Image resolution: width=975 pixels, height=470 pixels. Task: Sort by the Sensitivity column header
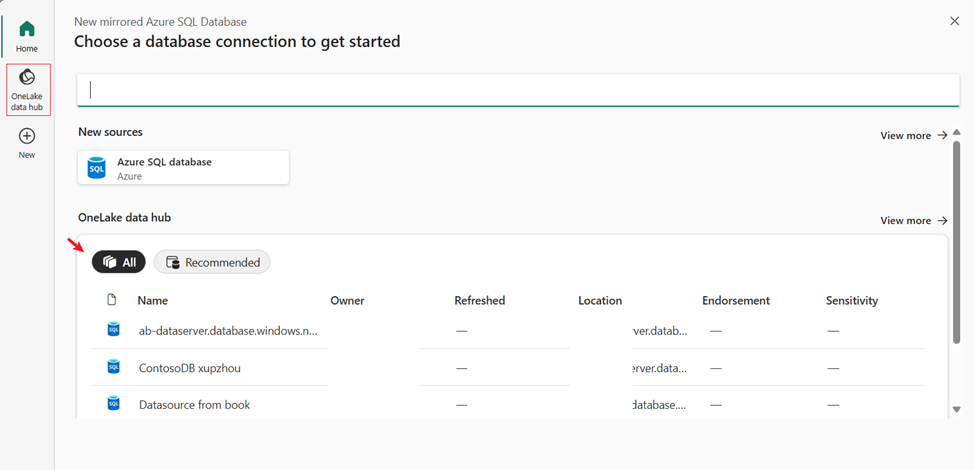click(x=852, y=301)
